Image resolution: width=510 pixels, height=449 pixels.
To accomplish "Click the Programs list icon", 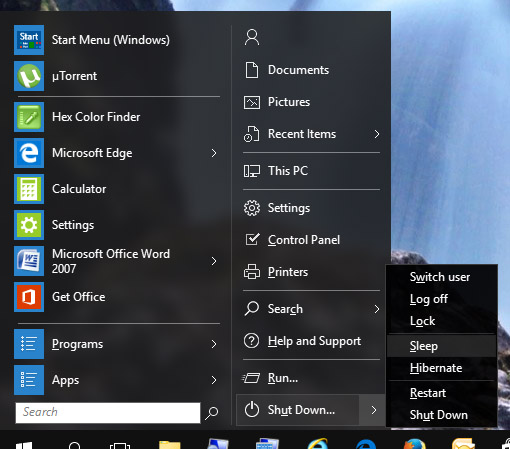I will click(x=29, y=344).
